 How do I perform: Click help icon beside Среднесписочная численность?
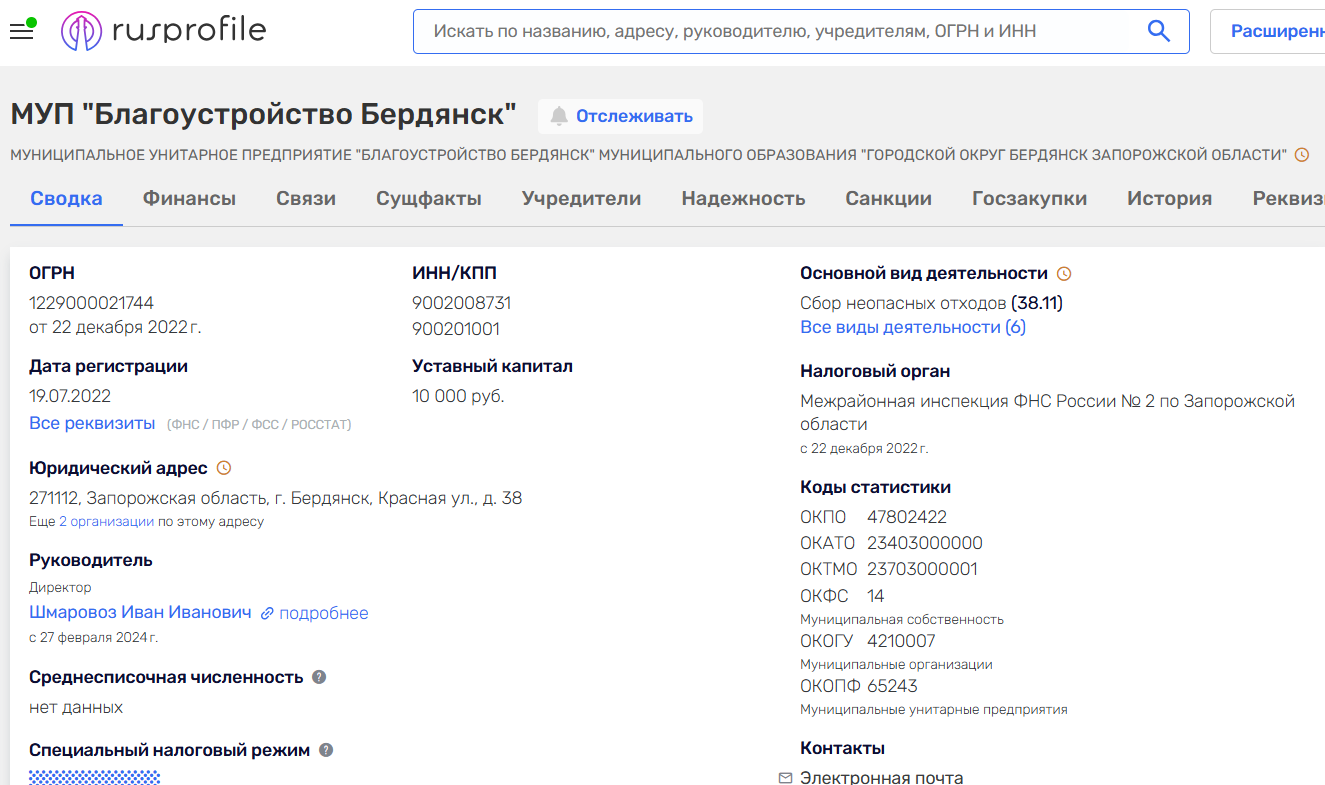[319, 677]
